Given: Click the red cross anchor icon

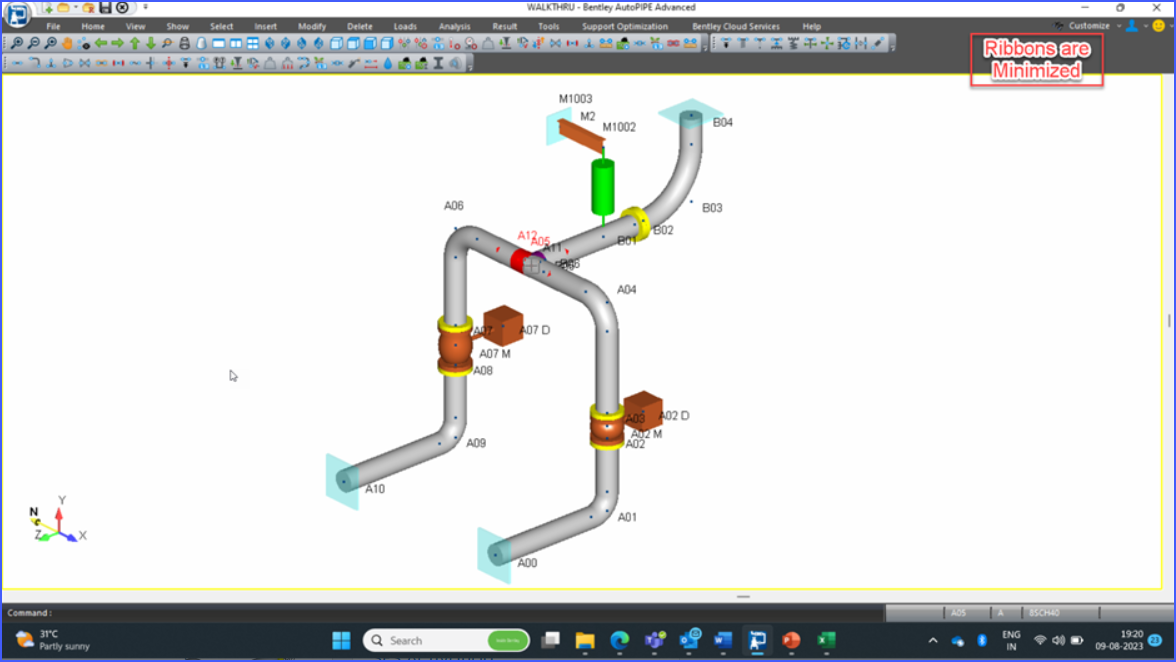Looking at the screenshot, I should coord(169,63).
